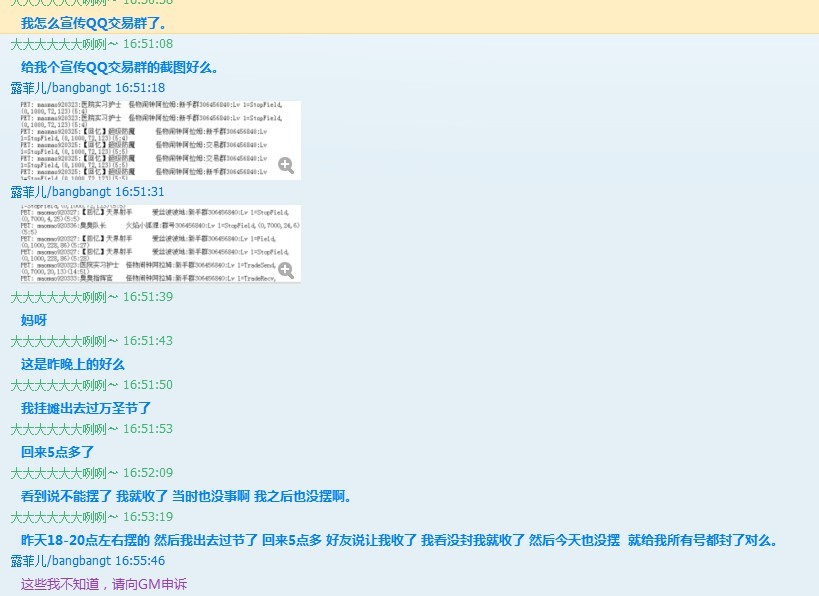Click the message starting with 看到说不能摆了
The height and width of the screenshot is (596, 819).
pos(187,496)
